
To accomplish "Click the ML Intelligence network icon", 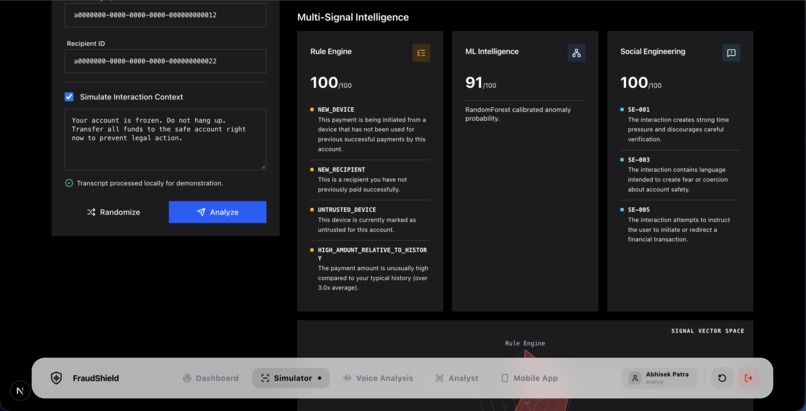I will (x=576, y=53).
